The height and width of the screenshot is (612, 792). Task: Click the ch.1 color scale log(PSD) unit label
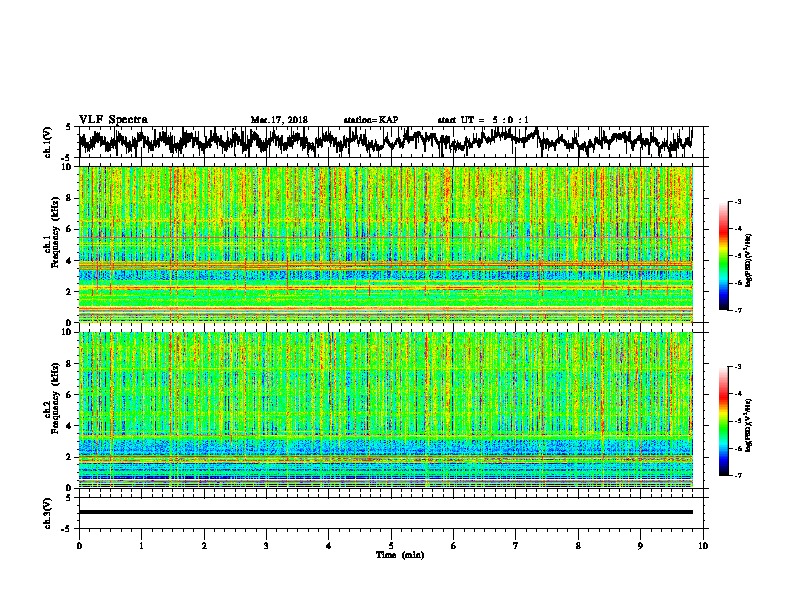[749, 260]
